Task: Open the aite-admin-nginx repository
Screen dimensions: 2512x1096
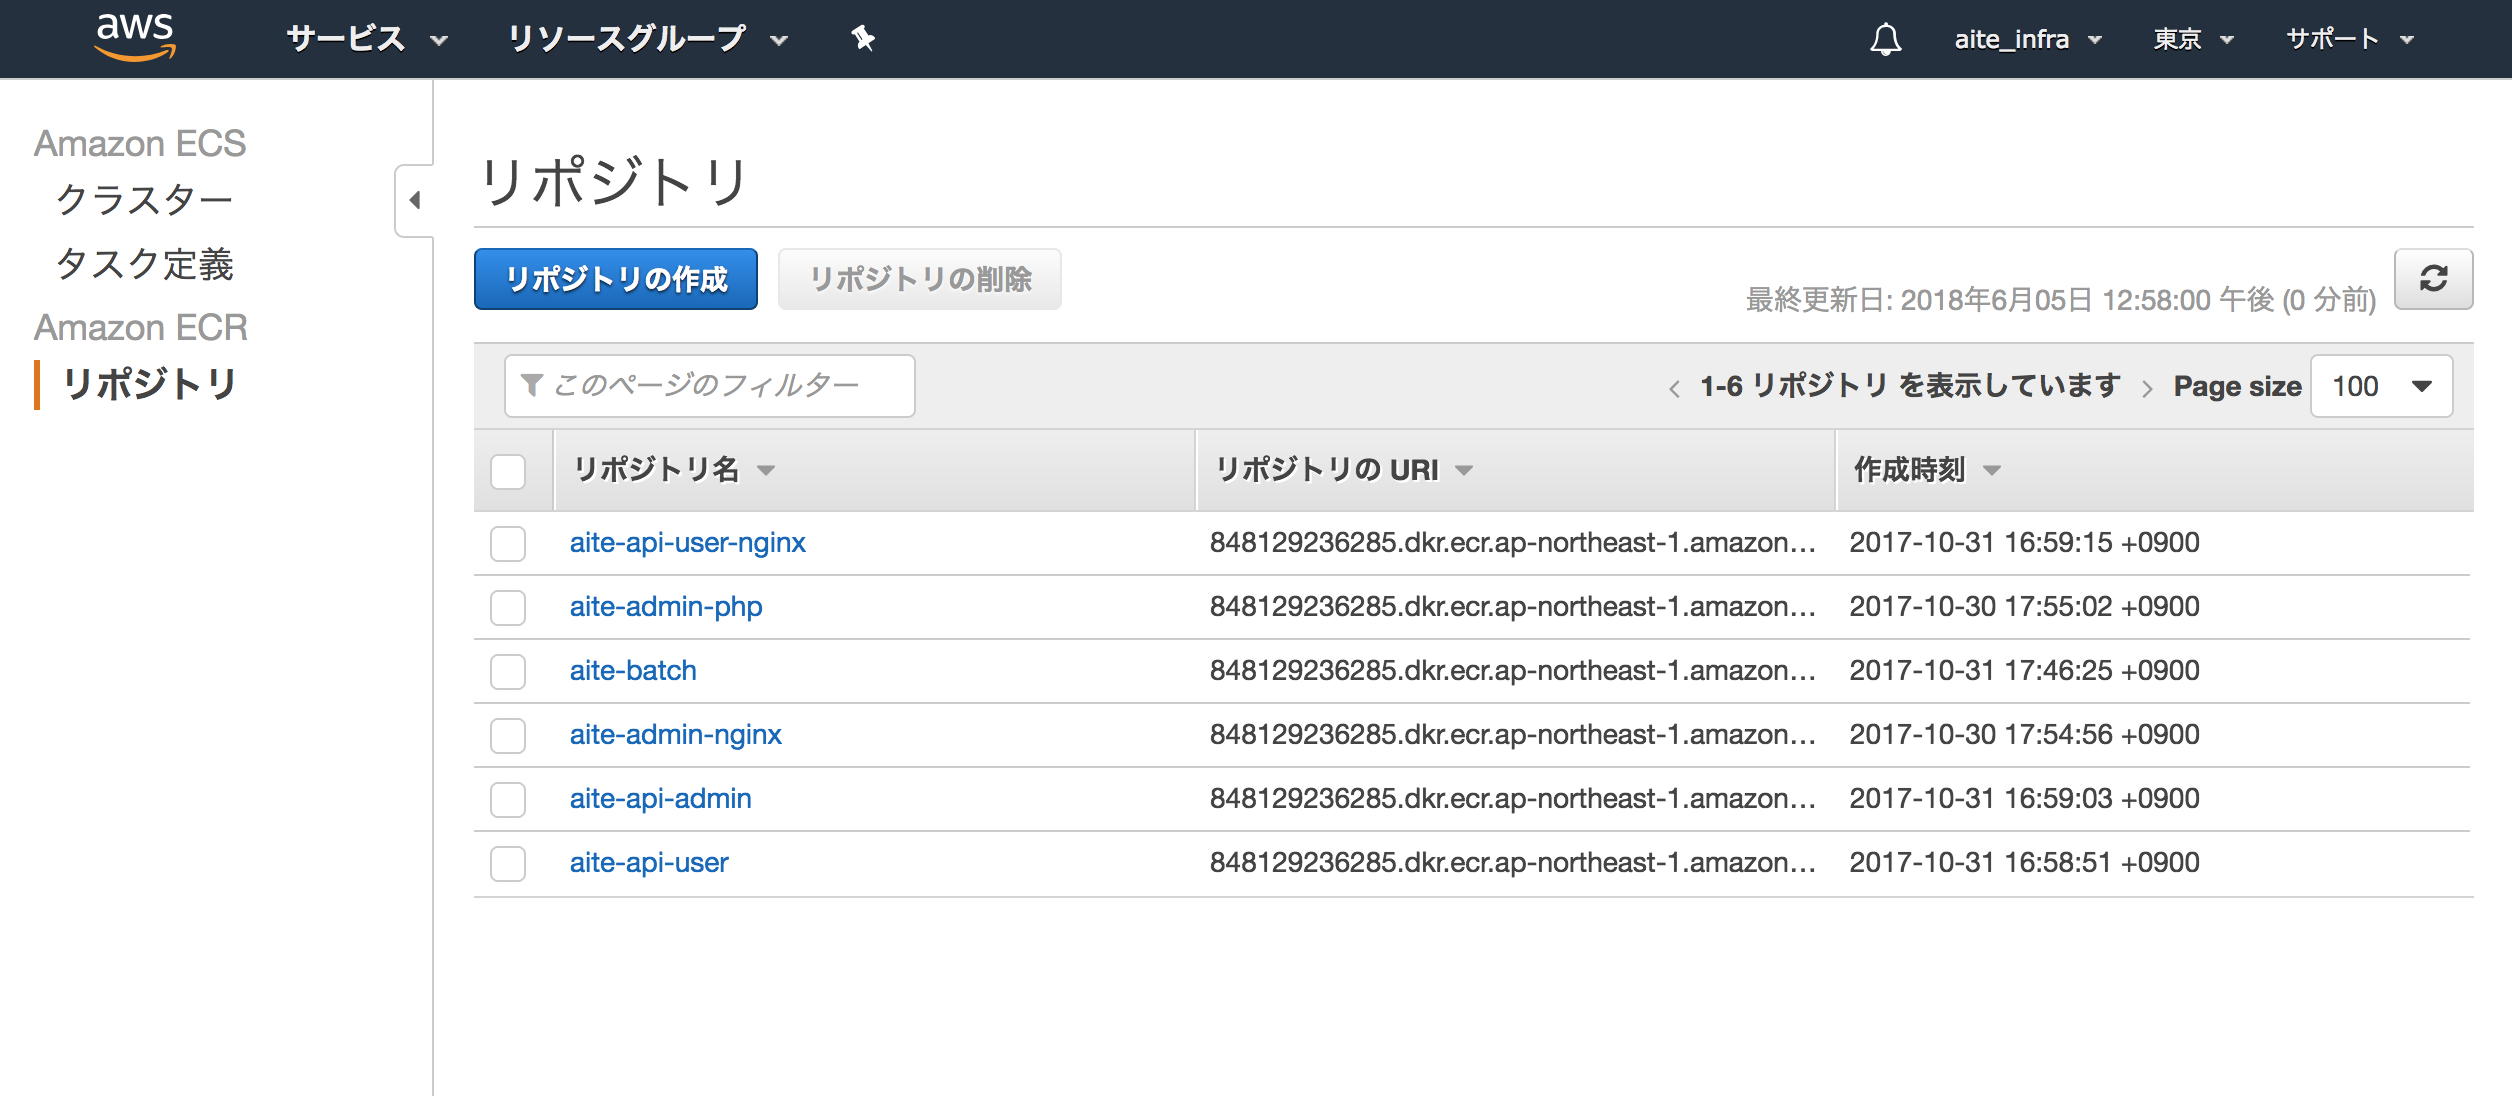Action: click(x=676, y=735)
